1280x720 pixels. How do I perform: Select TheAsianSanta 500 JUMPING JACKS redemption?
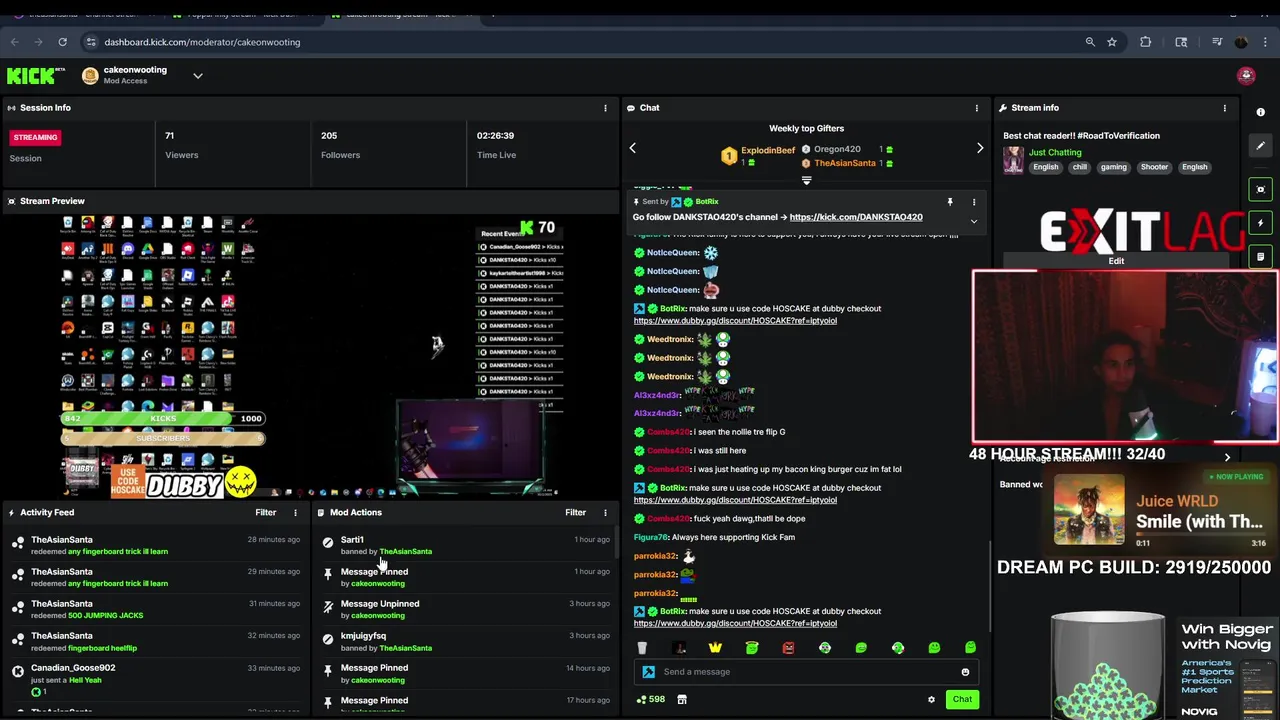(x=156, y=610)
